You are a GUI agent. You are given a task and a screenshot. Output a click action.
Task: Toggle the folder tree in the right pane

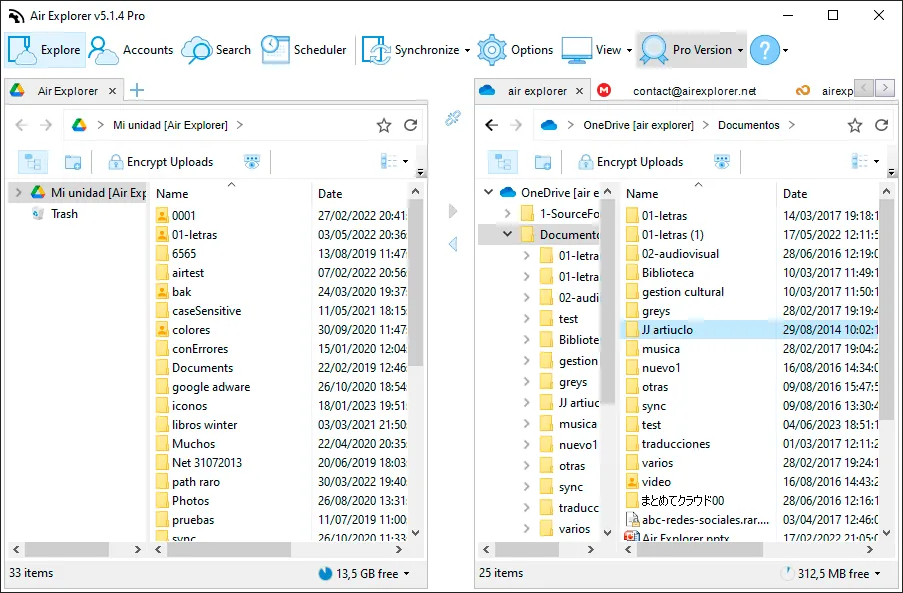point(503,162)
